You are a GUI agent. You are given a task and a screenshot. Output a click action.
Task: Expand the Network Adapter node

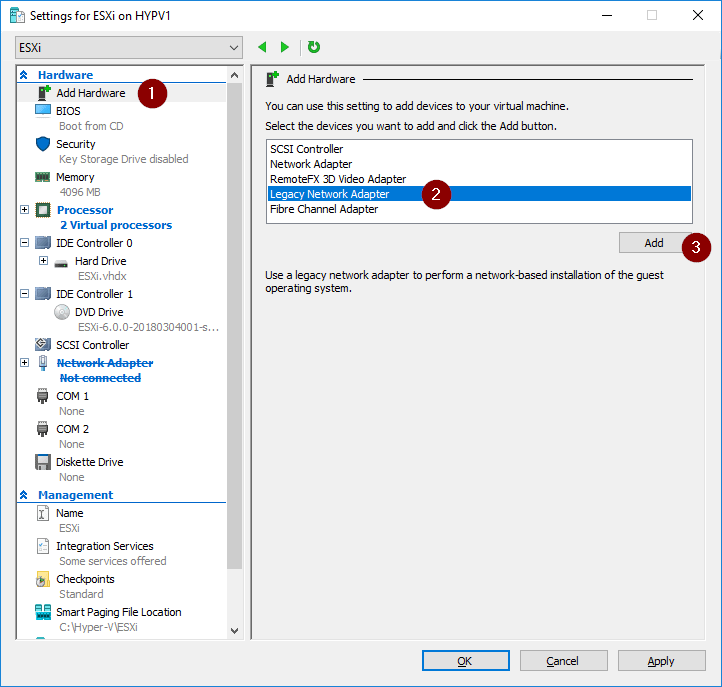pyautogui.click(x=24, y=362)
